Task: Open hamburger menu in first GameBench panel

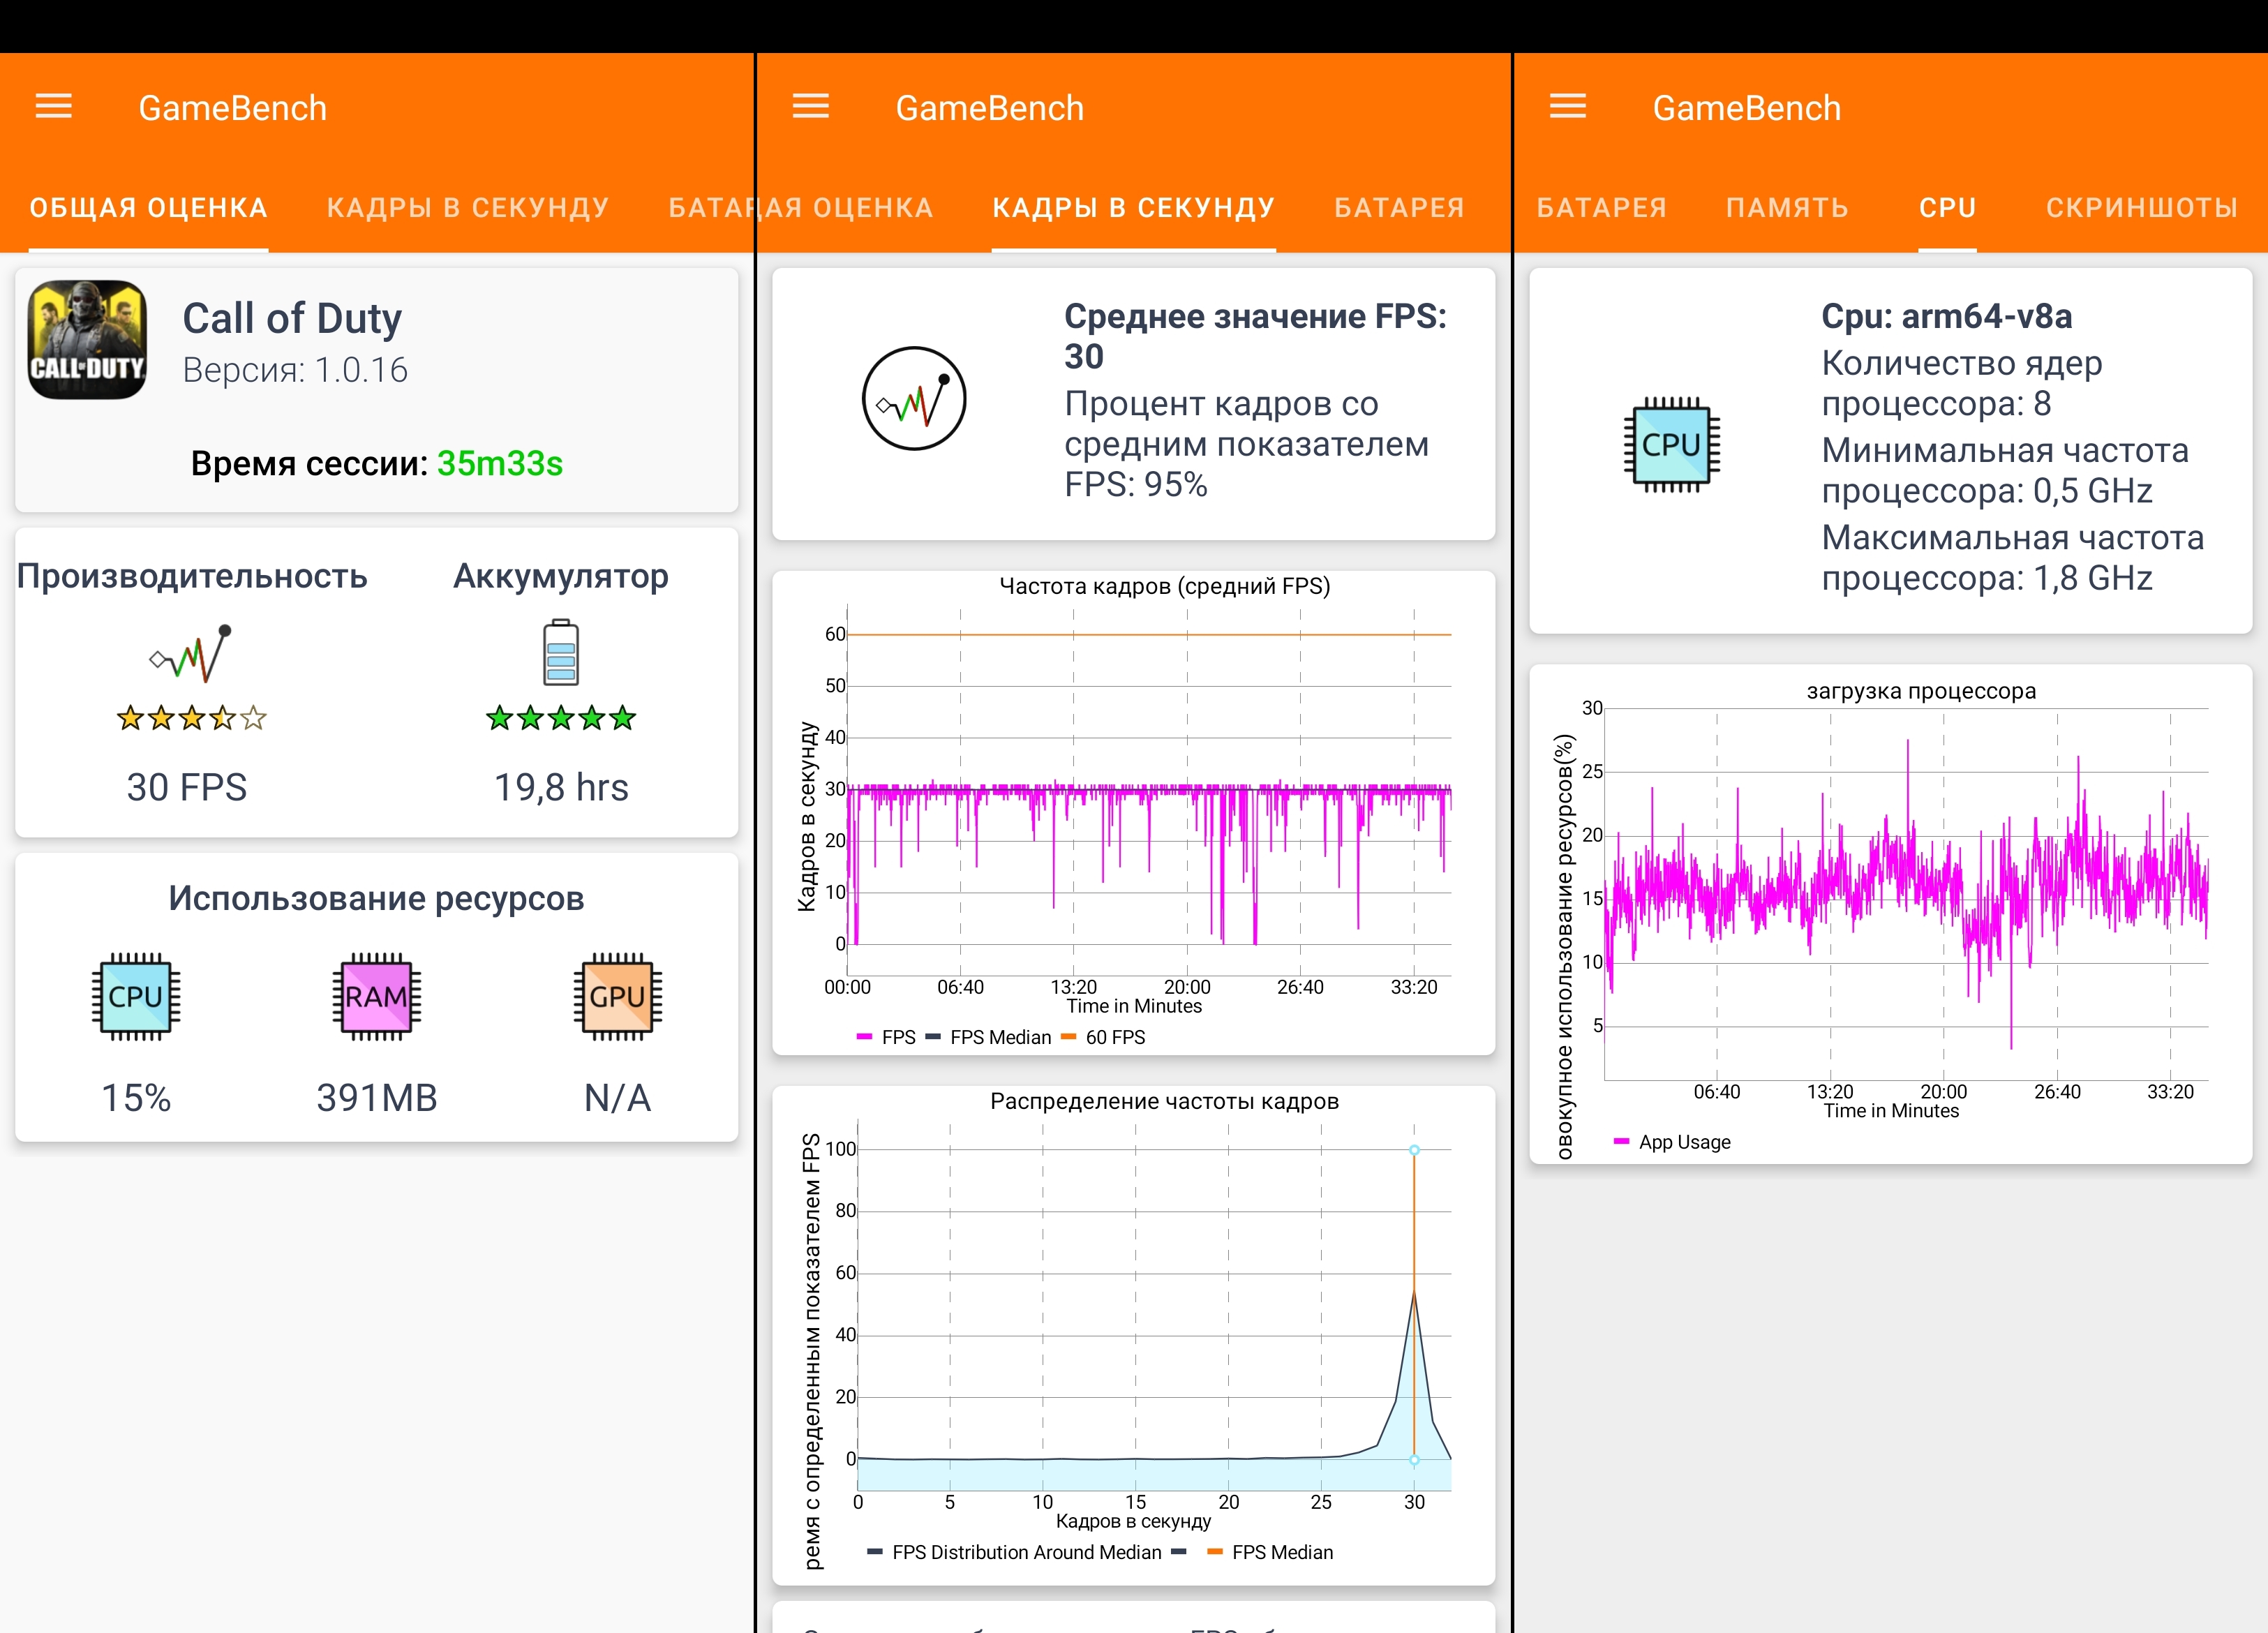Action: point(54,106)
